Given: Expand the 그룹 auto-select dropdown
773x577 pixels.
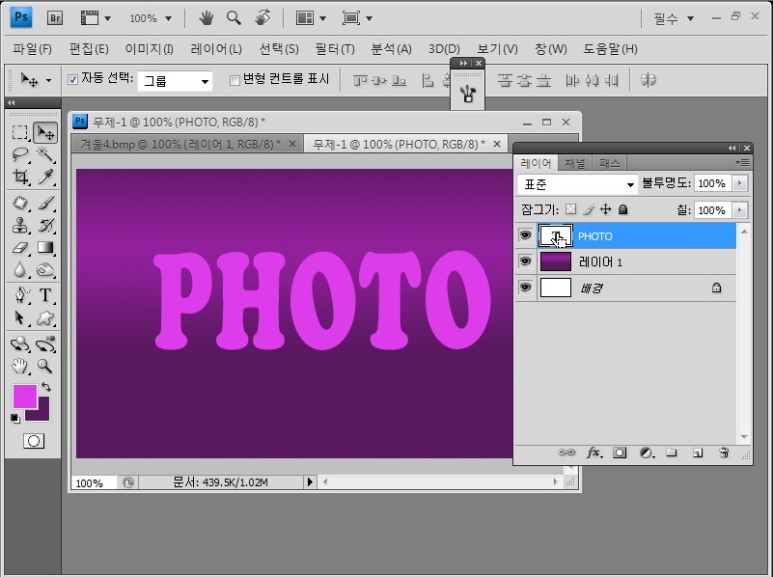Looking at the screenshot, I should (x=175, y=81).
